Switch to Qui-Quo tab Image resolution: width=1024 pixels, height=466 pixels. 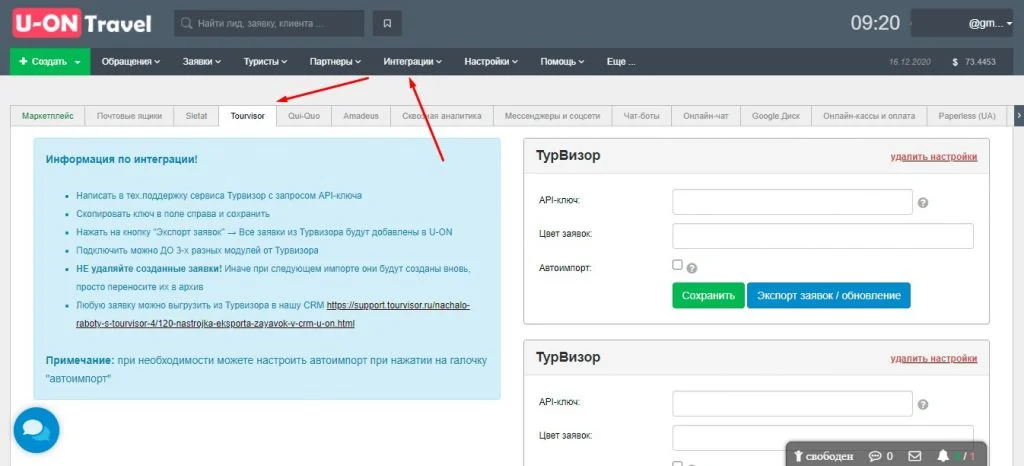tap(304, 116)
